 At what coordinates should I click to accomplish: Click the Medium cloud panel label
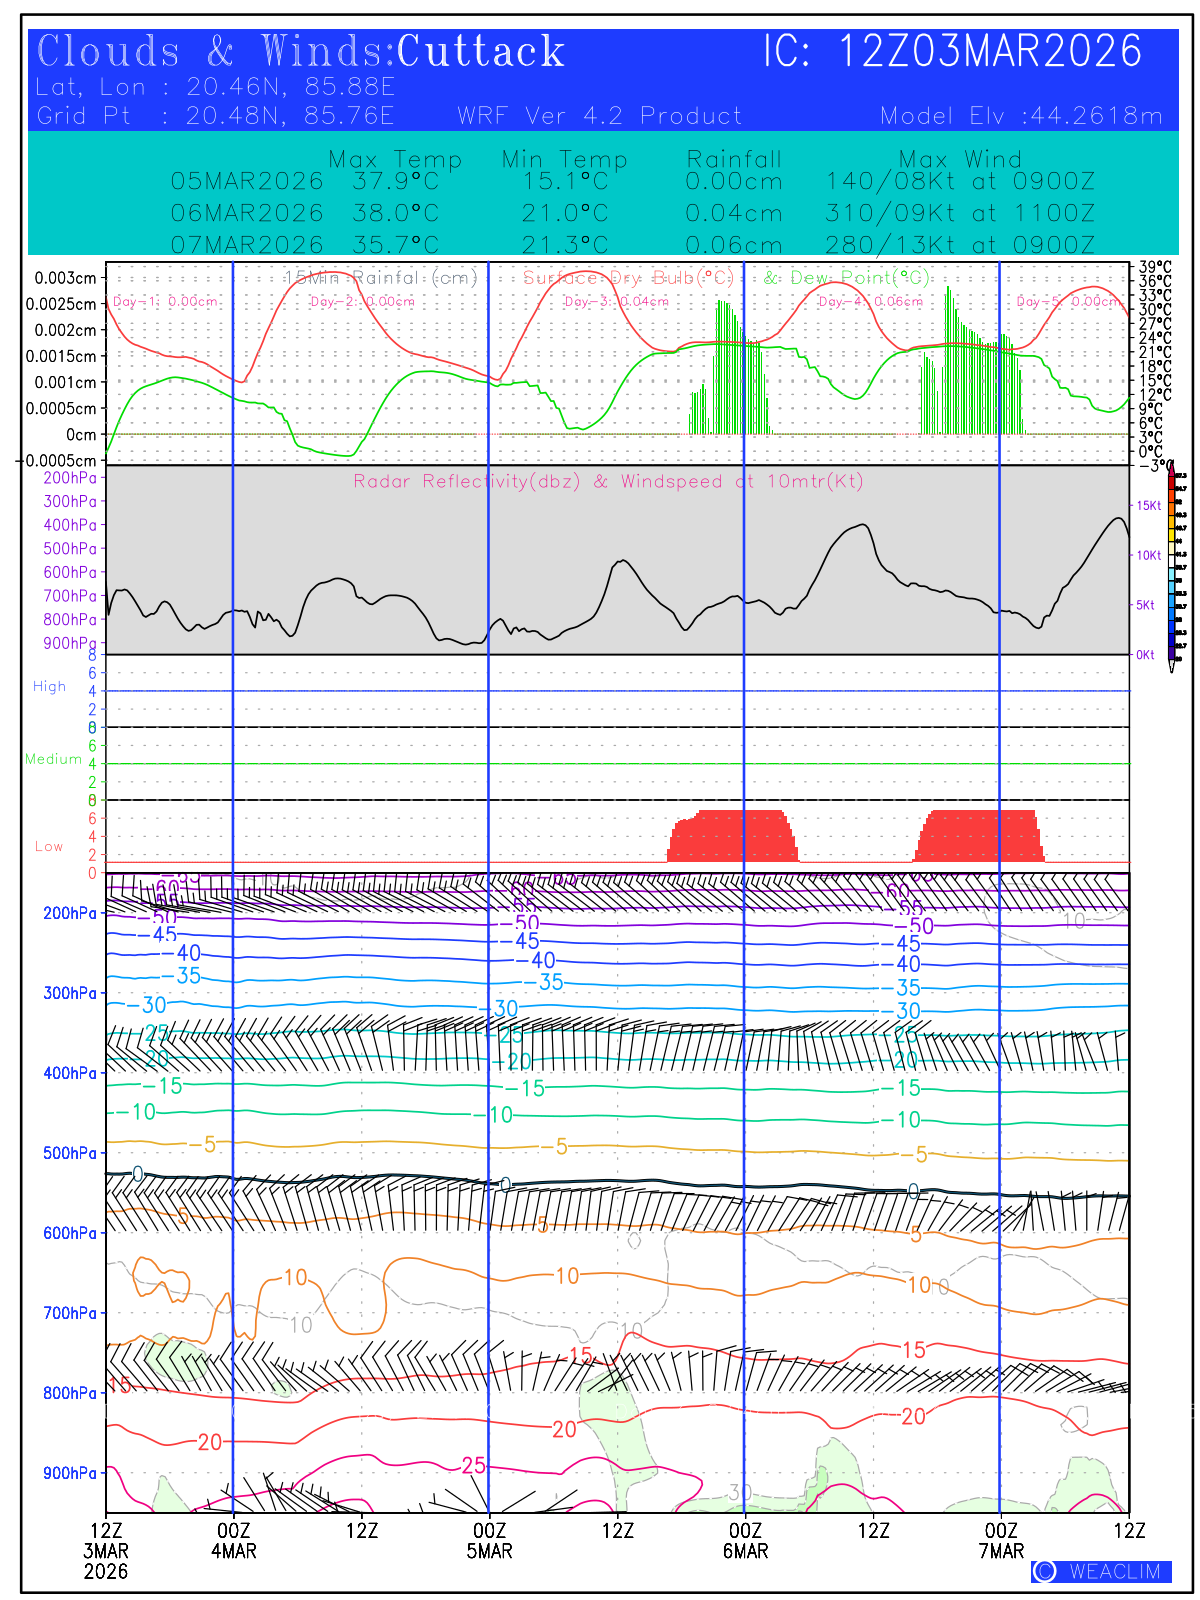[x=53, y=759]
